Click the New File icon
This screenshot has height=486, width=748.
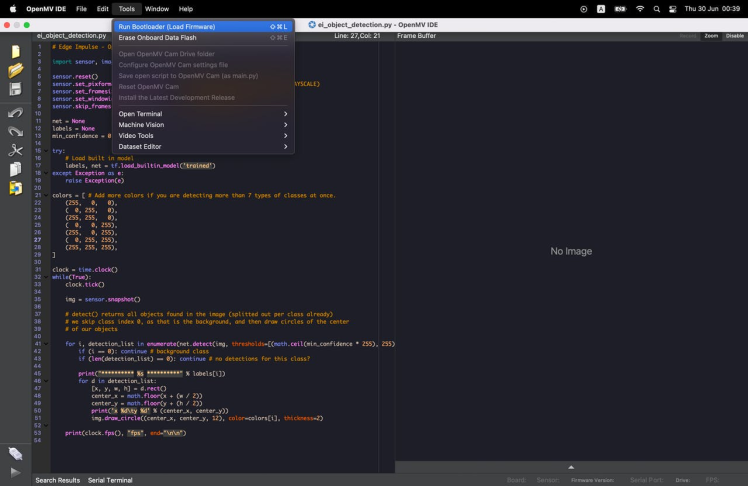point(15,51)
